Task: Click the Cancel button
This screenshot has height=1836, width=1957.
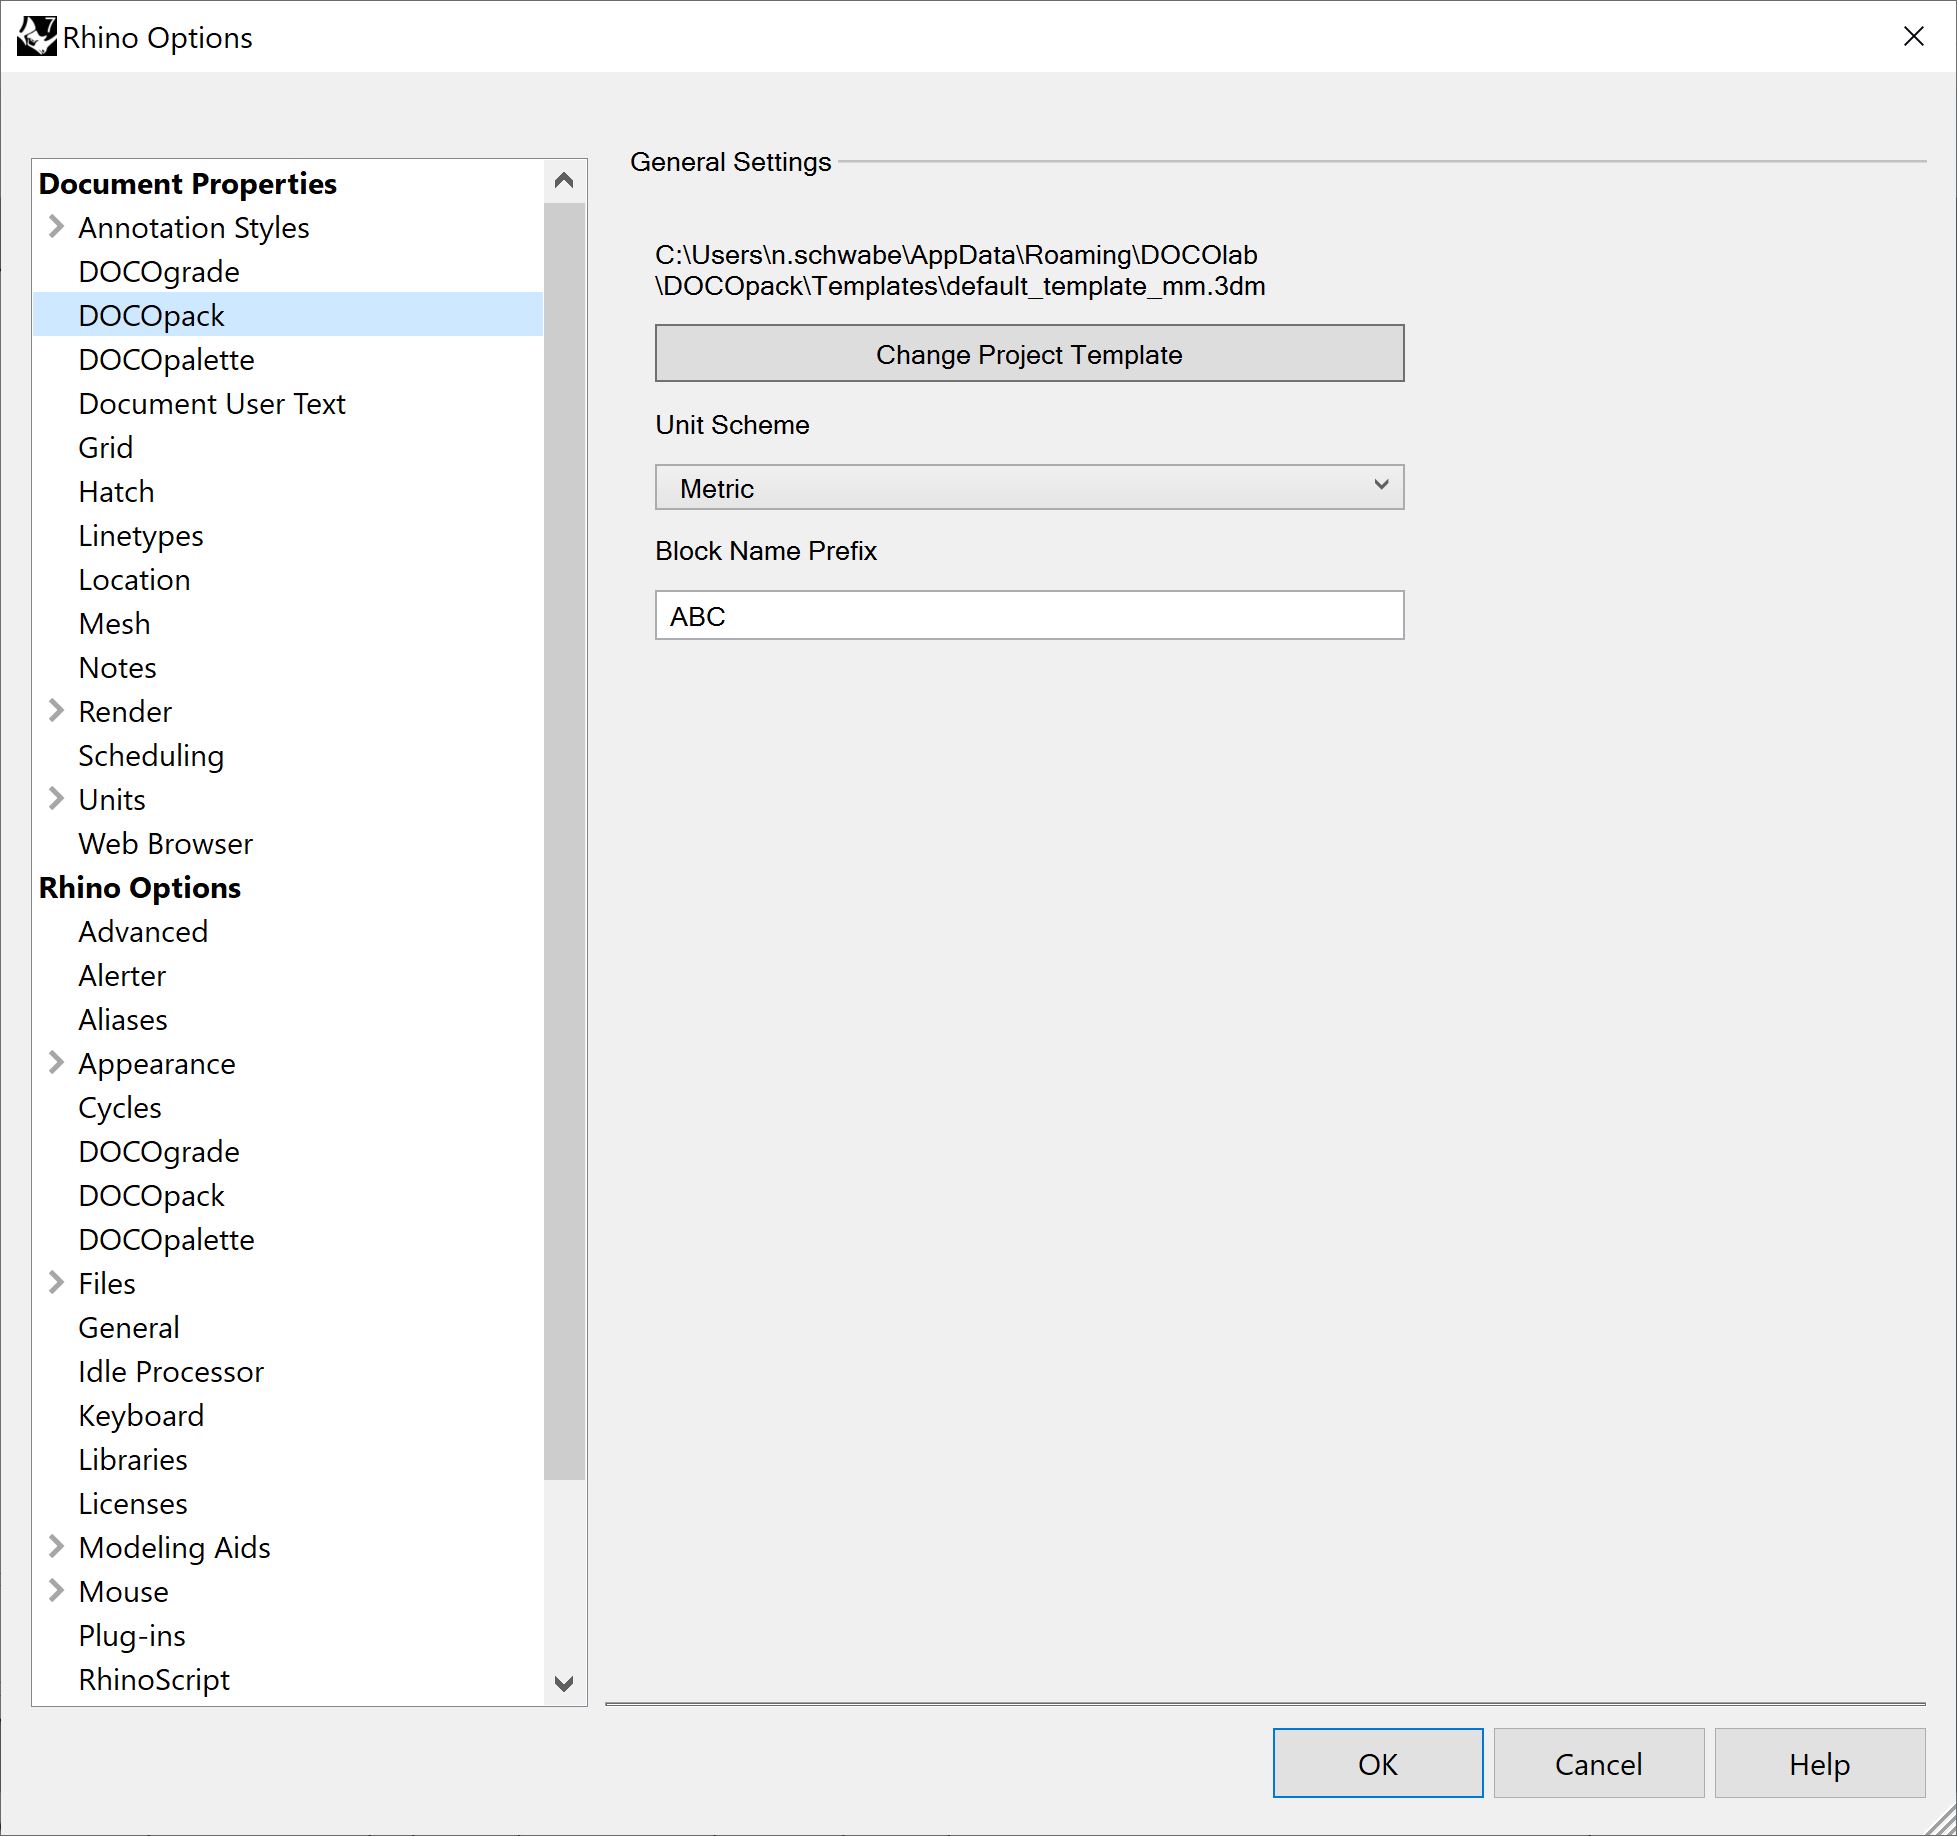Action: pos(1598,1763)
